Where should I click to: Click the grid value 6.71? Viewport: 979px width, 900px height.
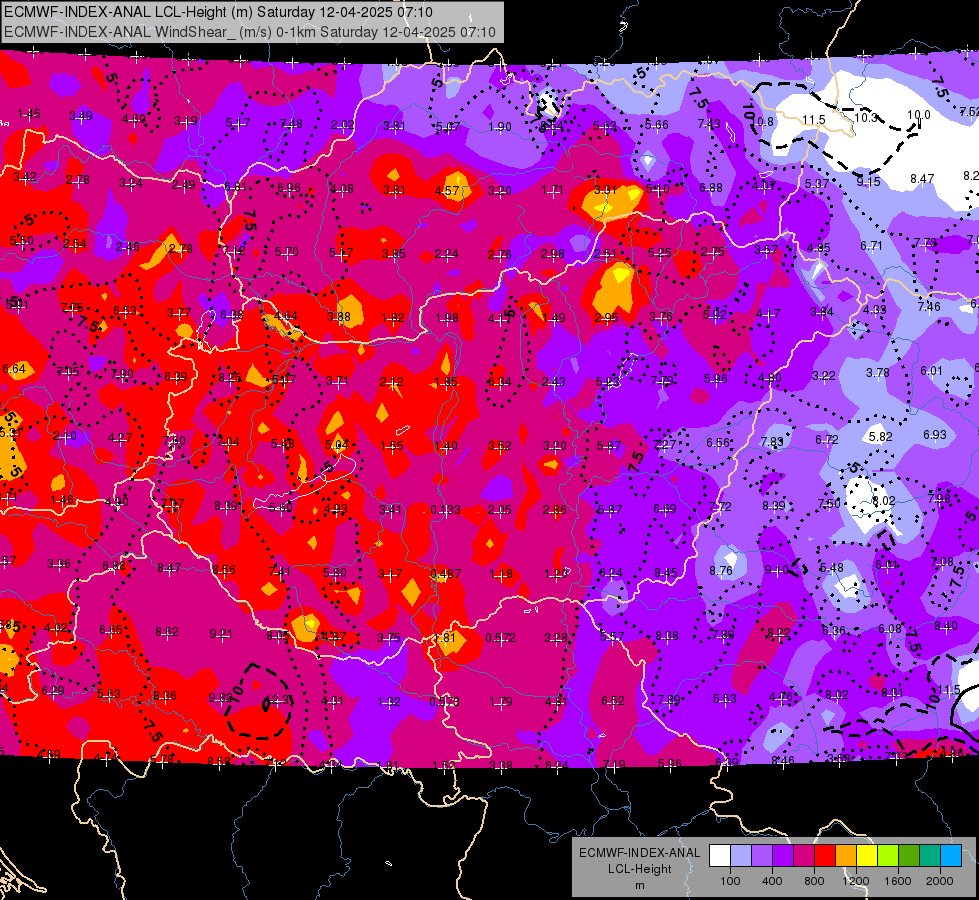(871, 245)
